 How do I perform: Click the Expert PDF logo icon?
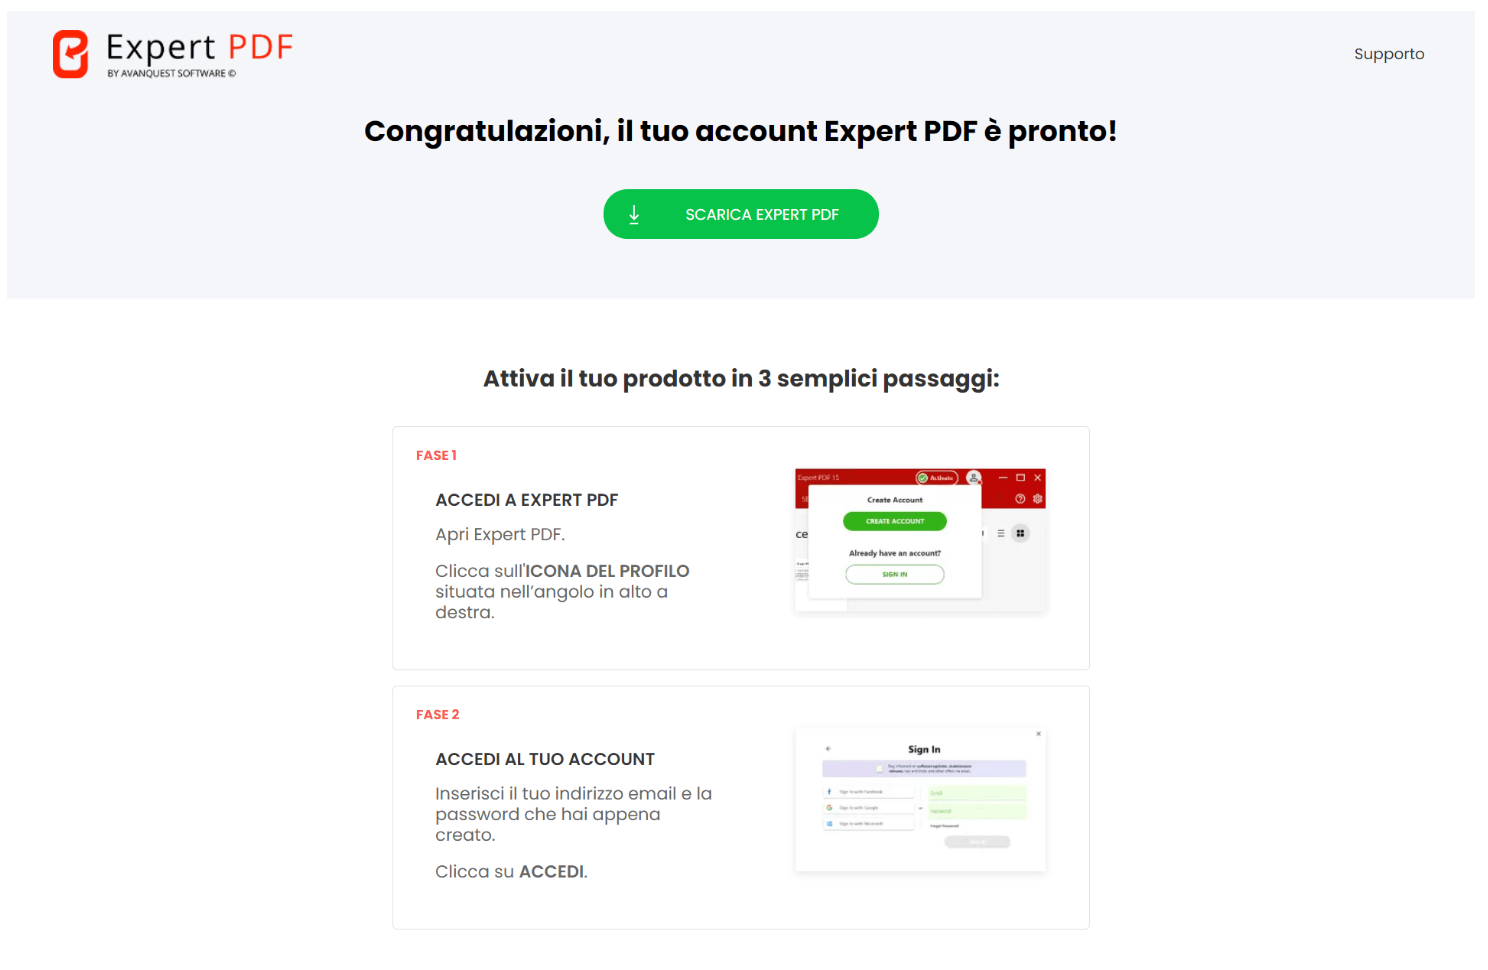(70, 53)
